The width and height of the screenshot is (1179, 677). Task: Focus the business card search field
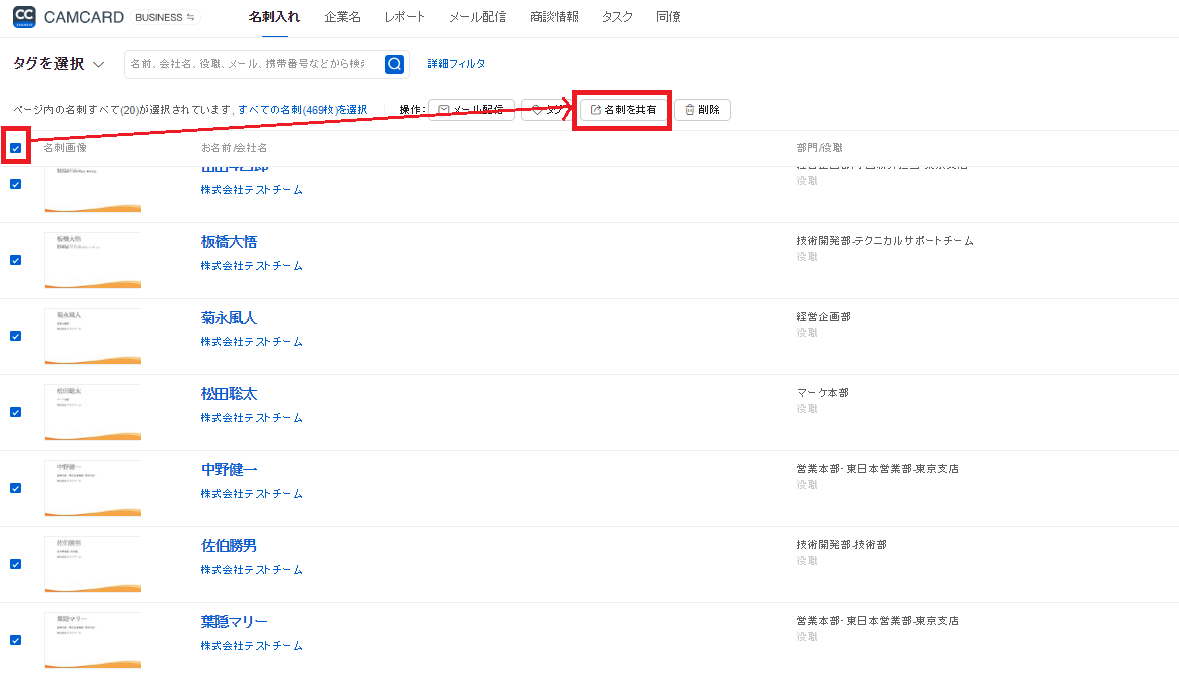(252, 64)
